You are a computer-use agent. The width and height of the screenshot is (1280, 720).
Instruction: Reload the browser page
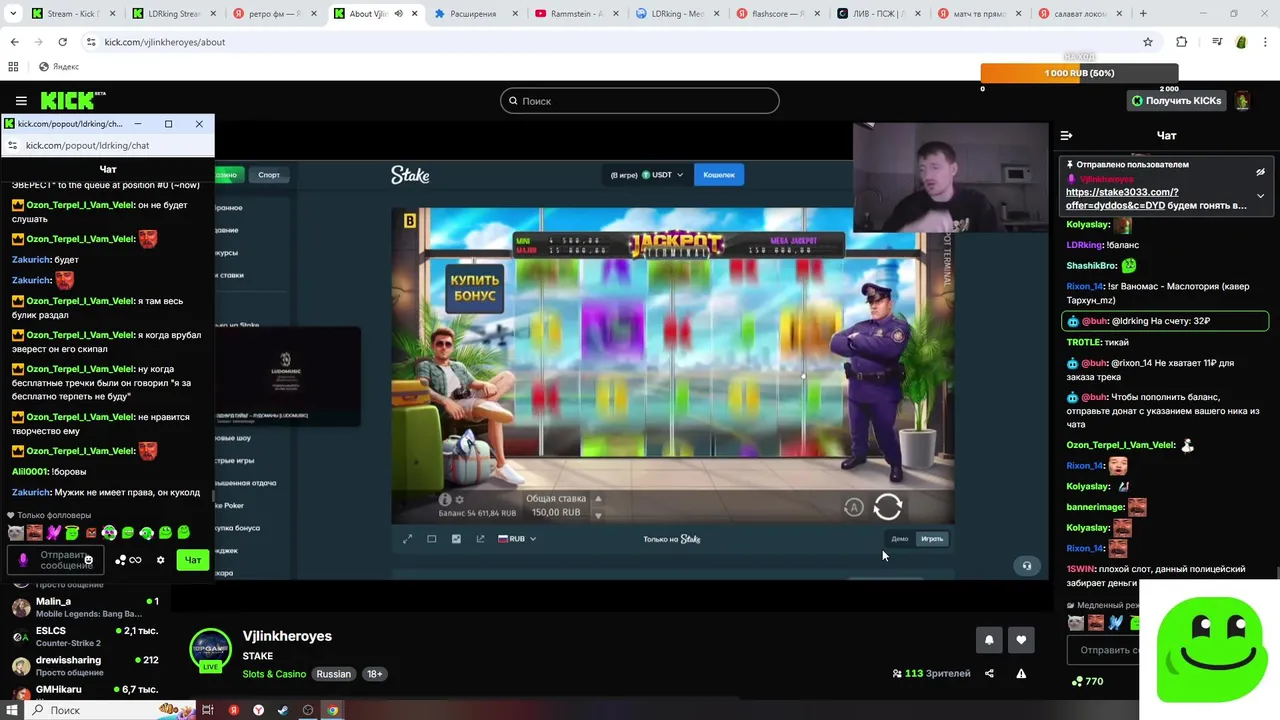tap(62, 42)
